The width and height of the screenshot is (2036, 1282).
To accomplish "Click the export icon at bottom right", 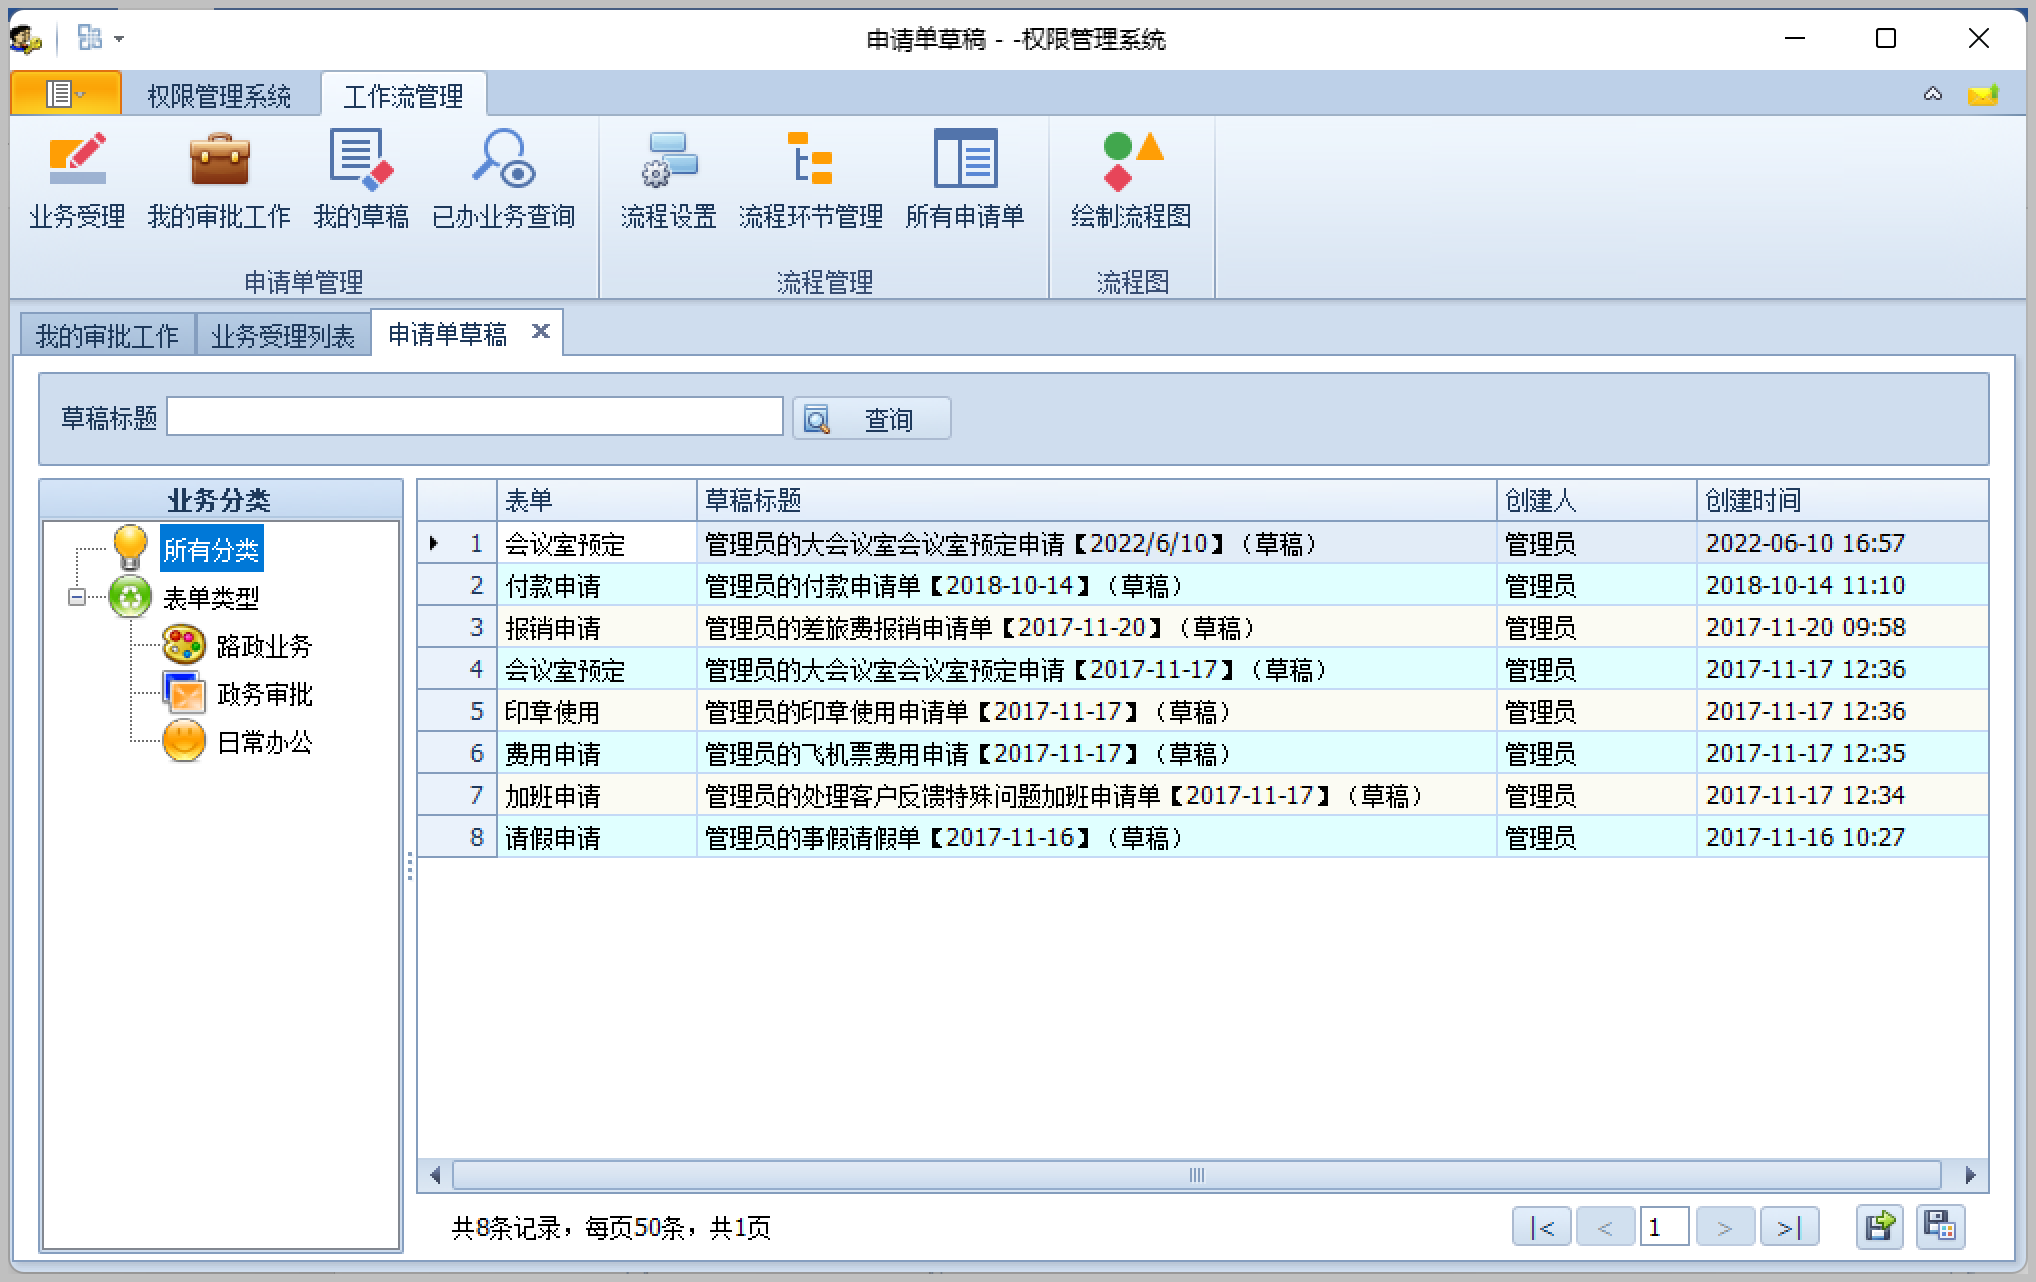I will [1879, 1226].
